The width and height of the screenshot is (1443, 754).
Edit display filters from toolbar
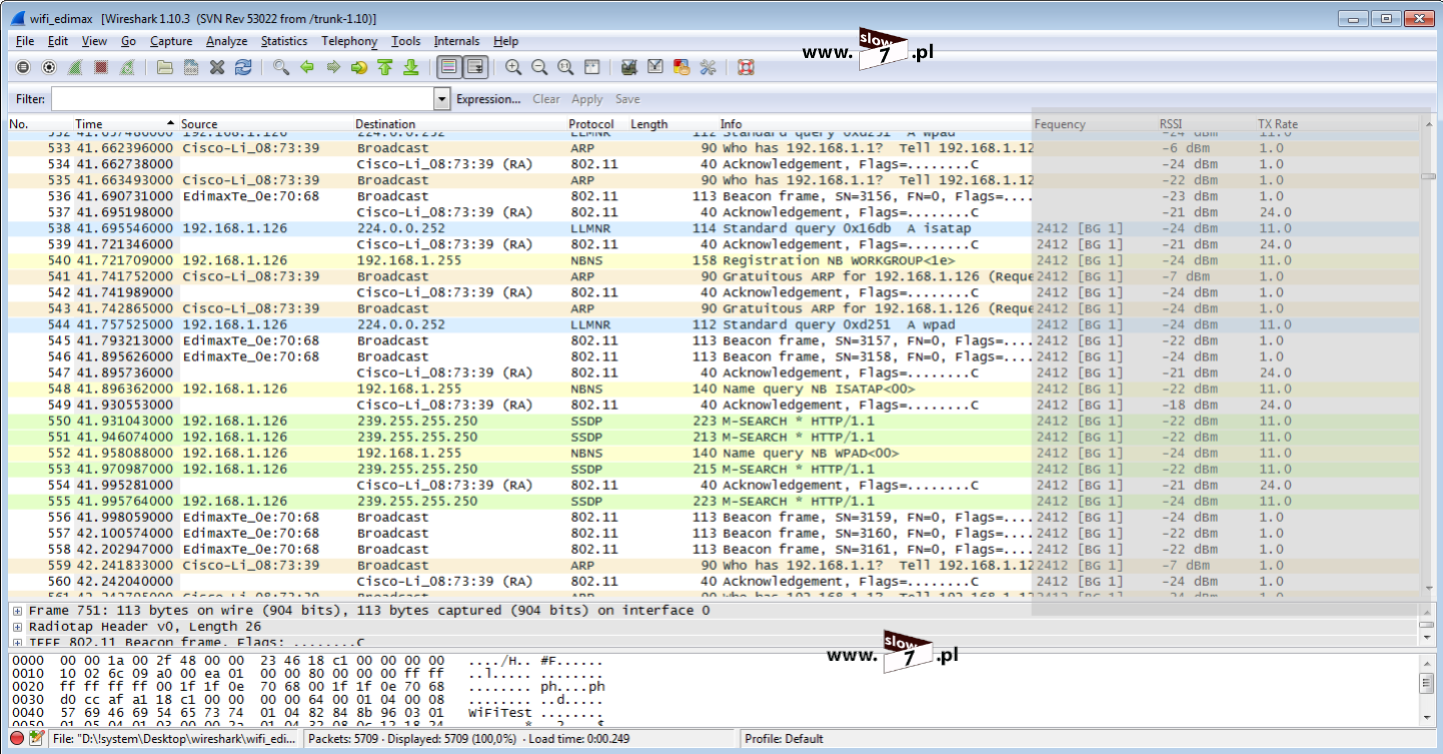click(655, 67)
